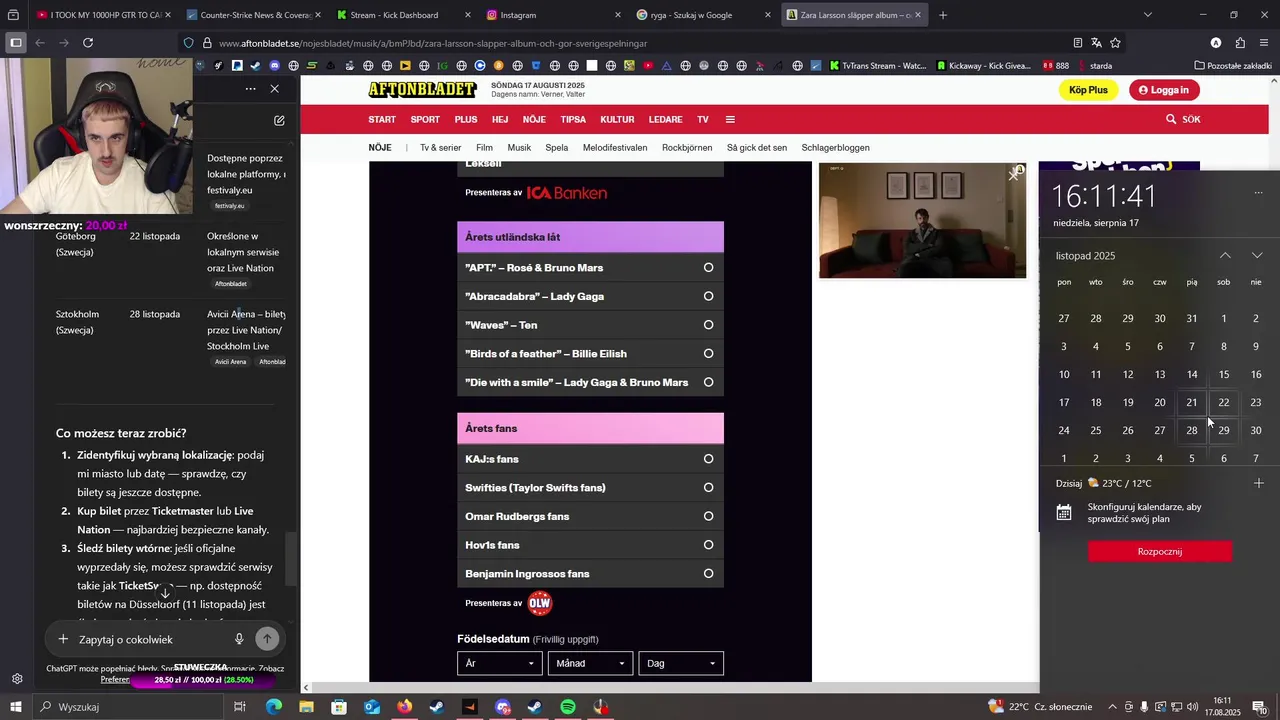Open Outlook from the taskbar

pyautogui.click(x=372, y=707)
